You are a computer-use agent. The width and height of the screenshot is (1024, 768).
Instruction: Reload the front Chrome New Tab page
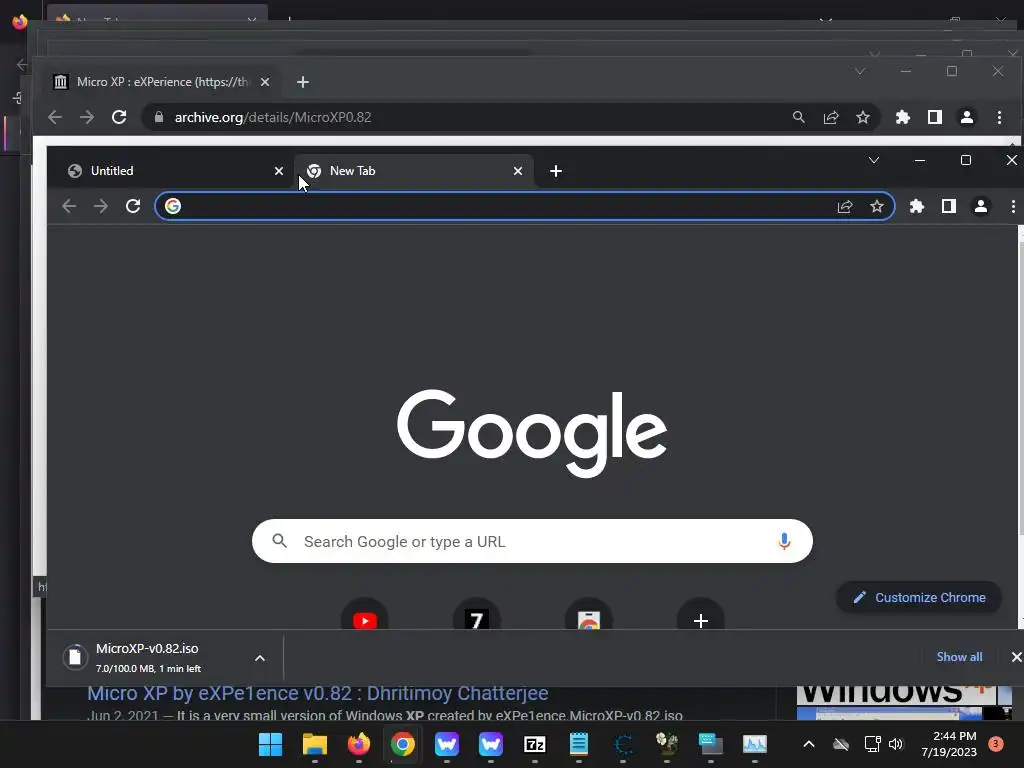(133, 206)
